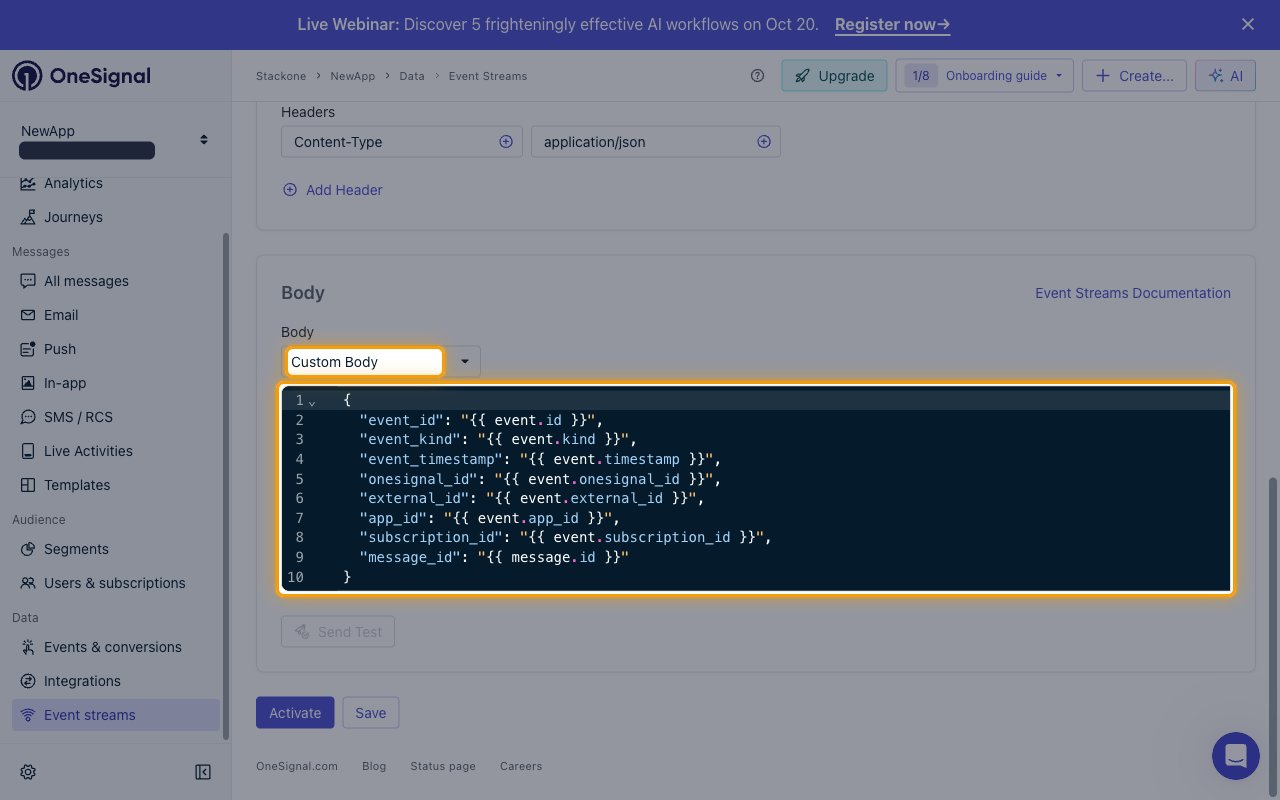Click the Upgrade button
1280x800 pixels.
[x=834, y=76]
